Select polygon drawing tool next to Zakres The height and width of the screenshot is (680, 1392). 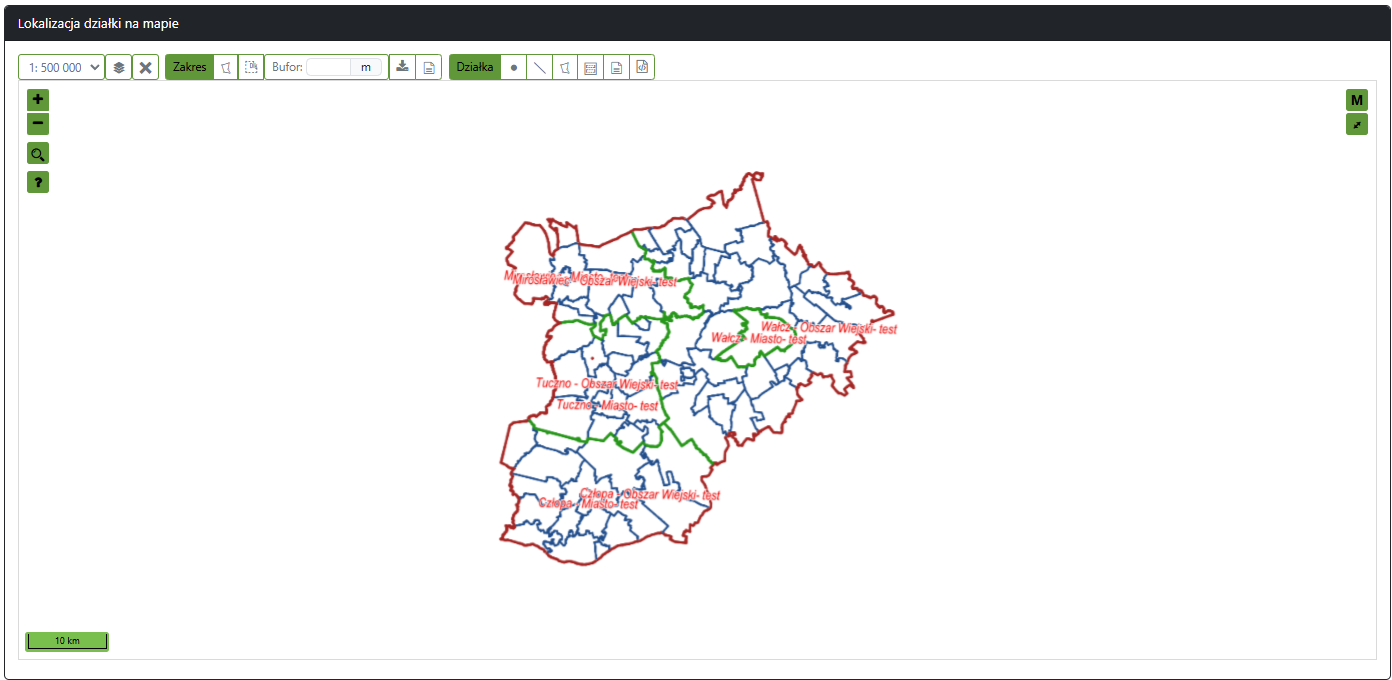226,67
